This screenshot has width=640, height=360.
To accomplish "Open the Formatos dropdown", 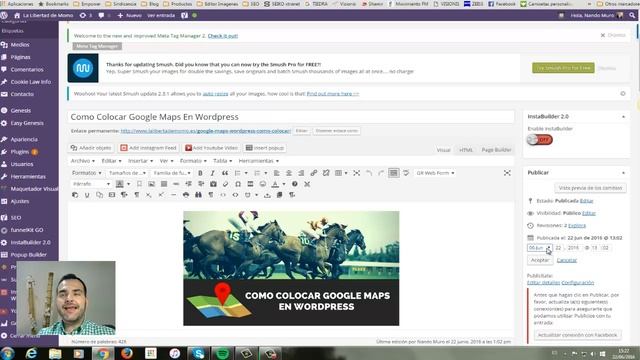I will tap(87, 173).
